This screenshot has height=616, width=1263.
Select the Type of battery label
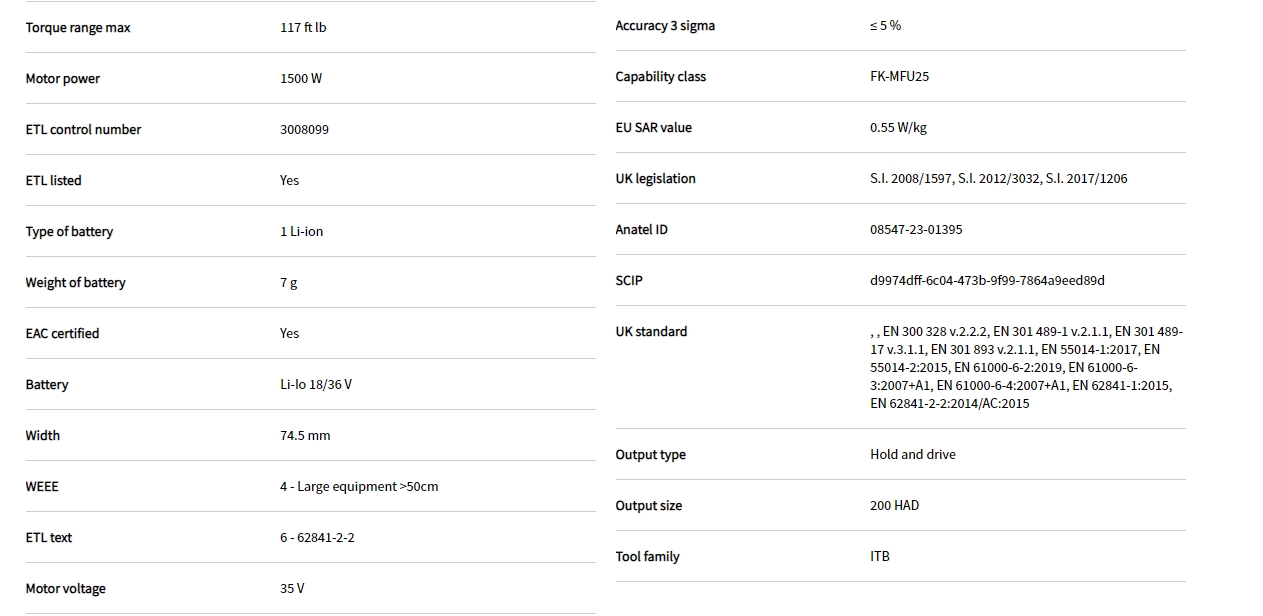69,232
